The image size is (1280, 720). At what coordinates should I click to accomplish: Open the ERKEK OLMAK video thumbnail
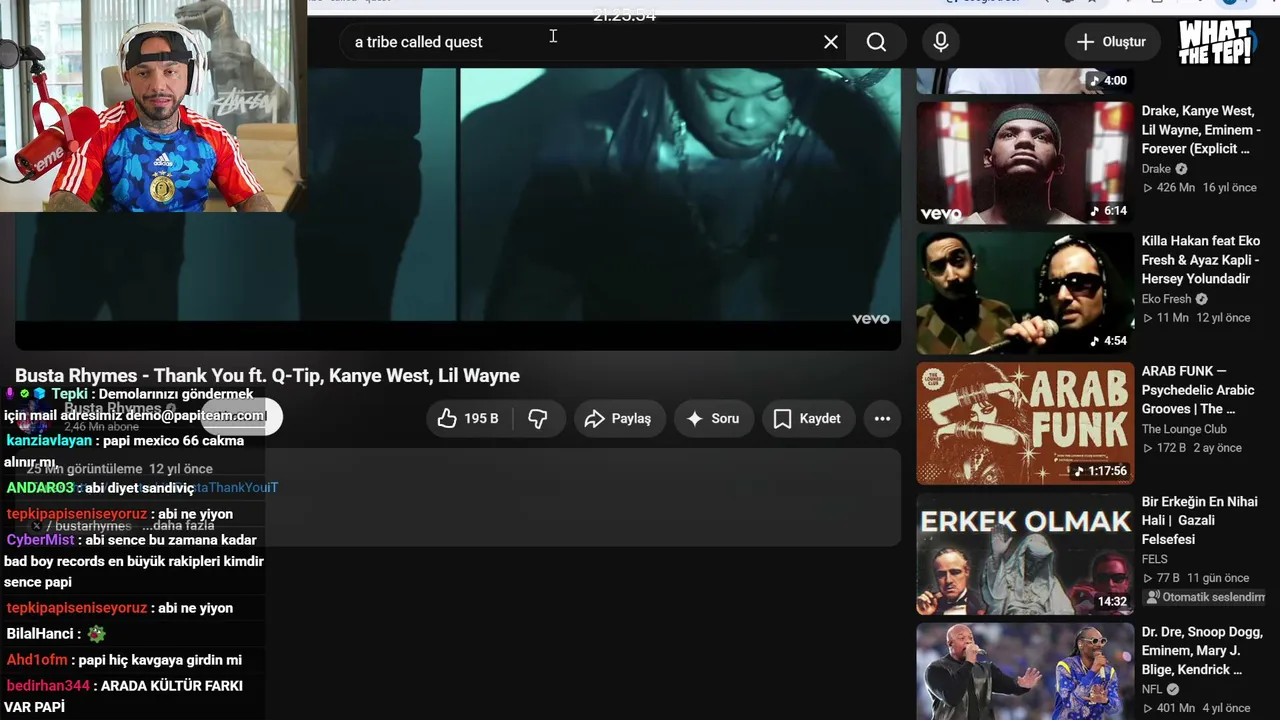coord(1025,554)
